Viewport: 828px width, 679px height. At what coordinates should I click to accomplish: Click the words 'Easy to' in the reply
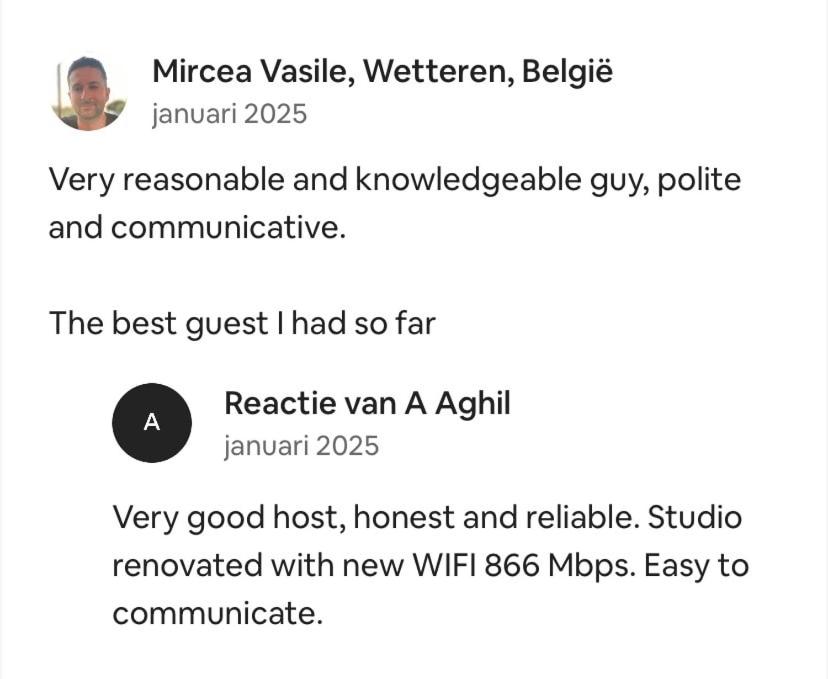[696, 565]
